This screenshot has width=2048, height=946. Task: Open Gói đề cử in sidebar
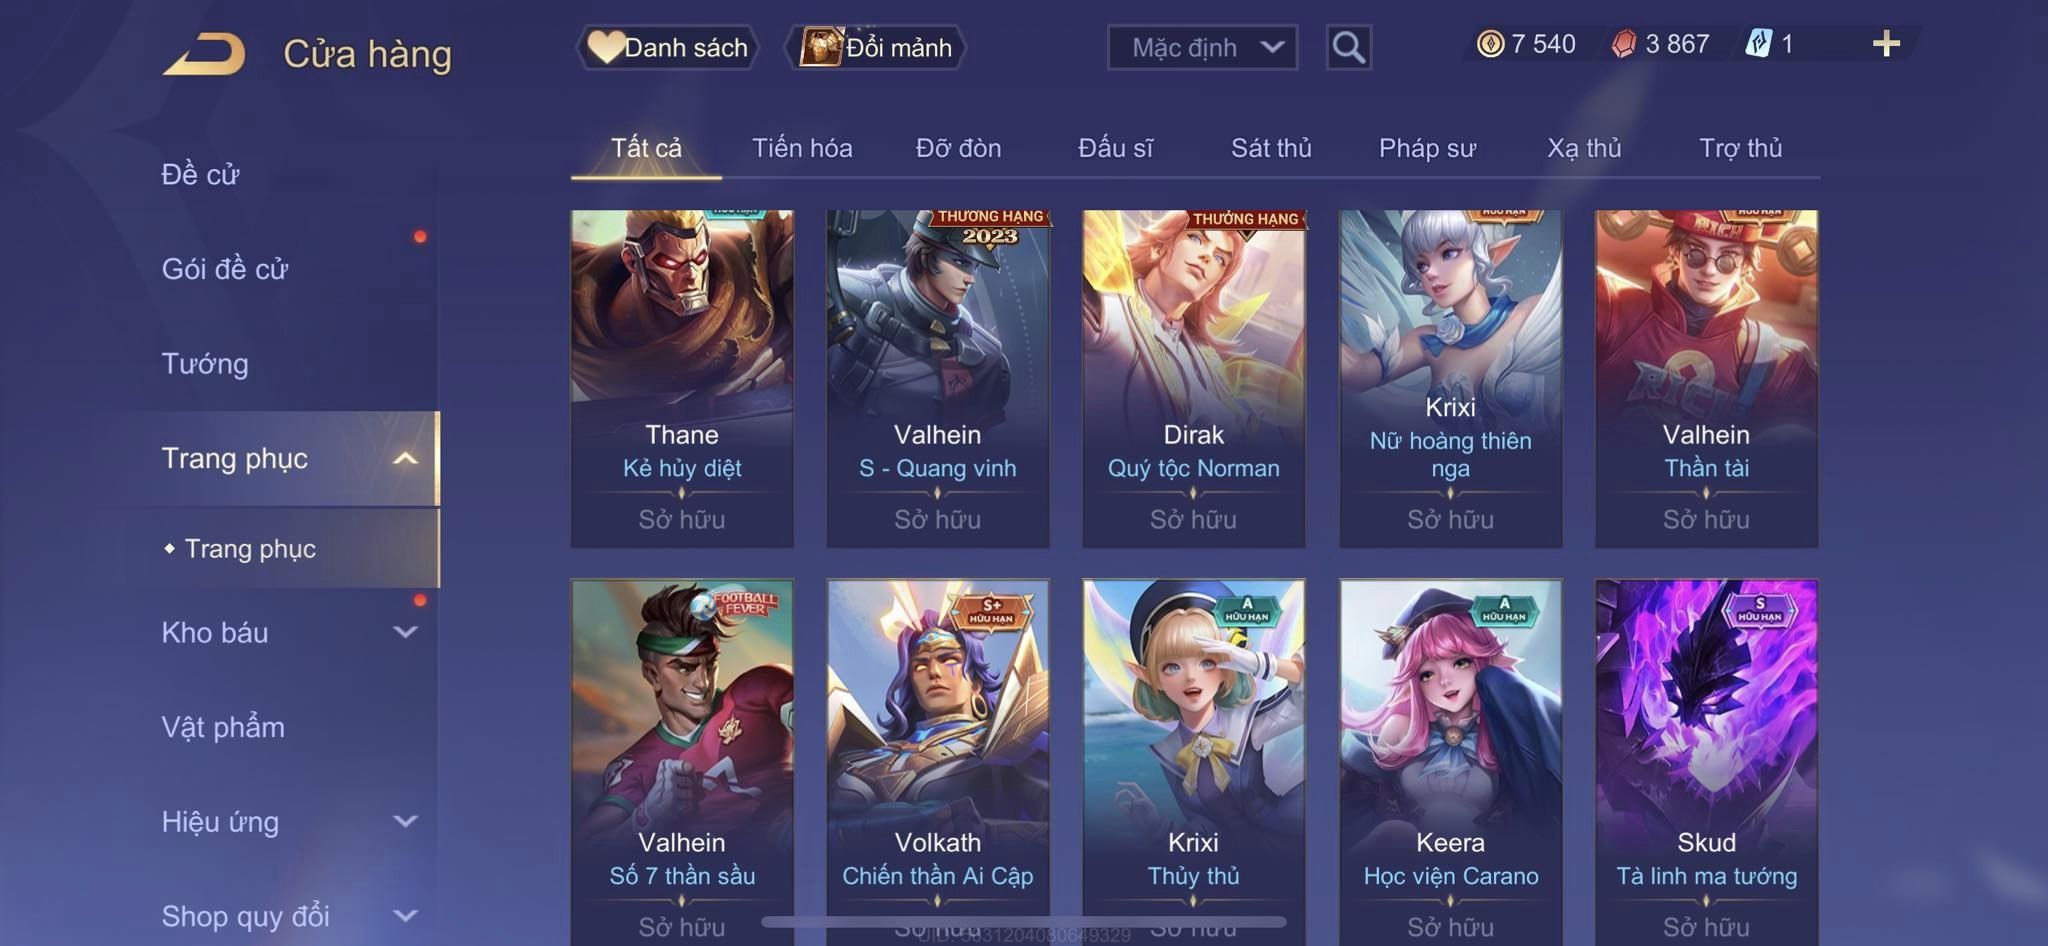[x=225, y=268]
